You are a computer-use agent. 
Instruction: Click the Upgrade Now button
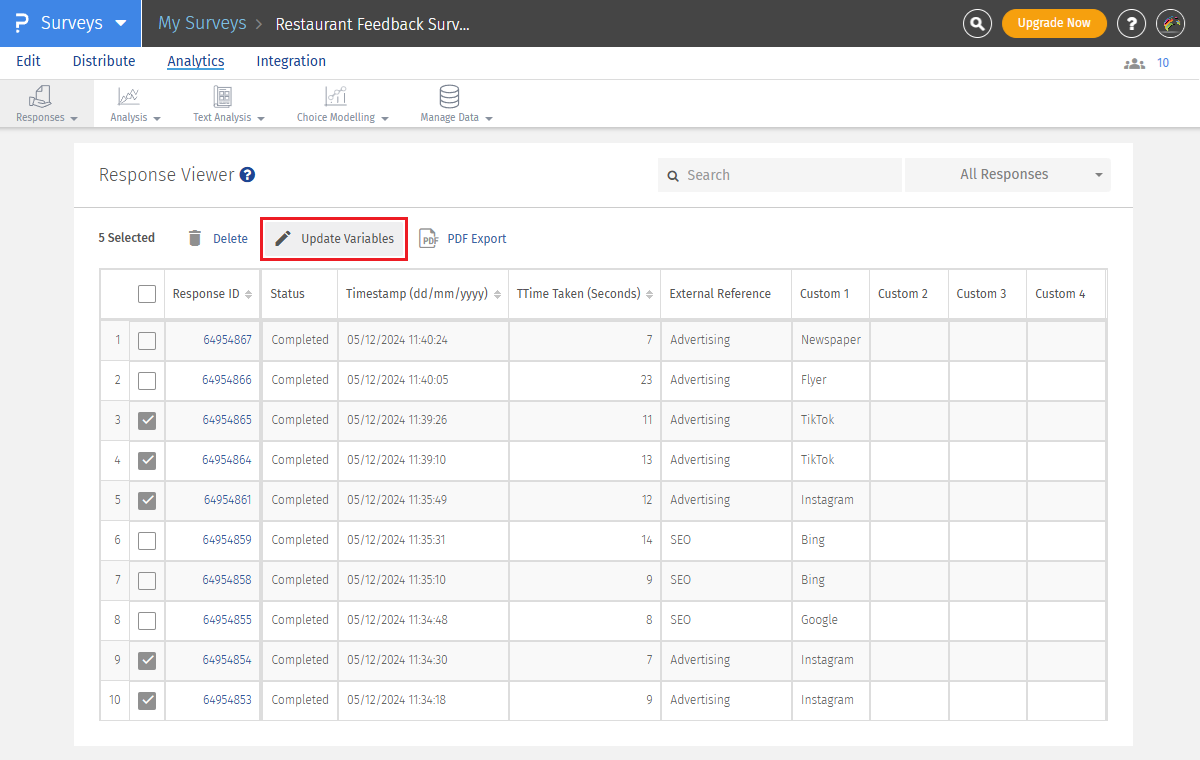tap(1054, 23)
